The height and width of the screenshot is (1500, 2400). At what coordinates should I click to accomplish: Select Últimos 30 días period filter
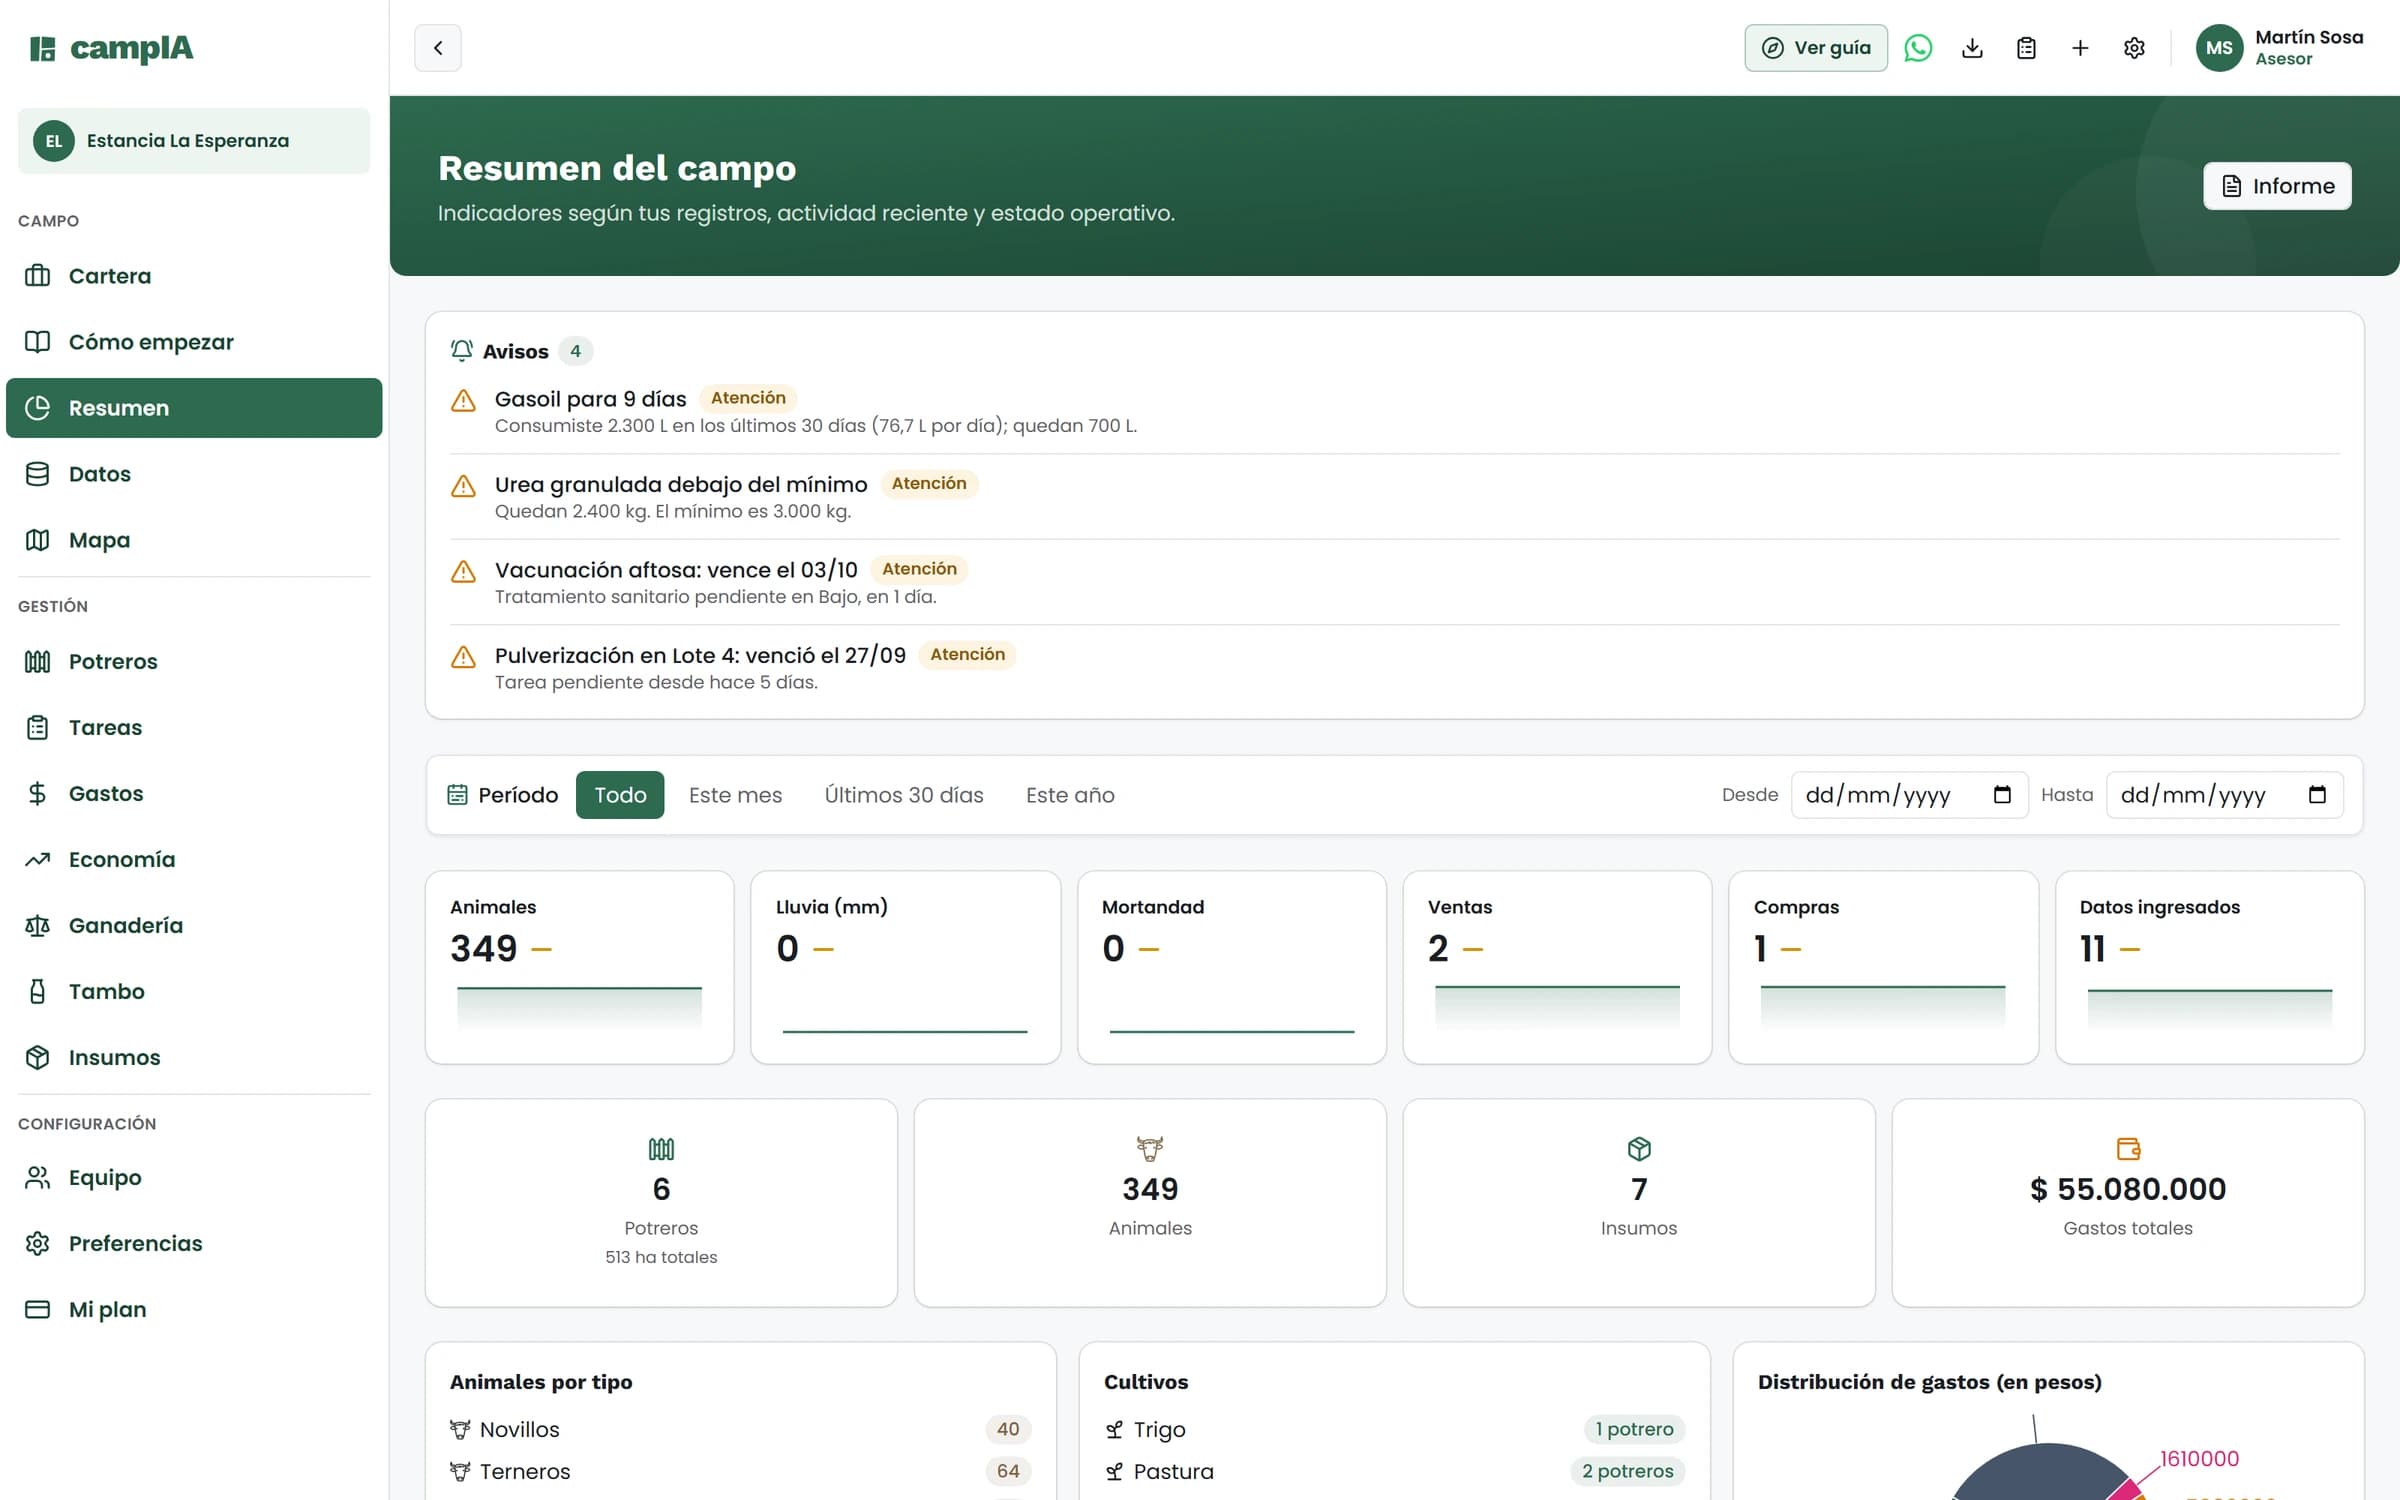coord(904,795)
